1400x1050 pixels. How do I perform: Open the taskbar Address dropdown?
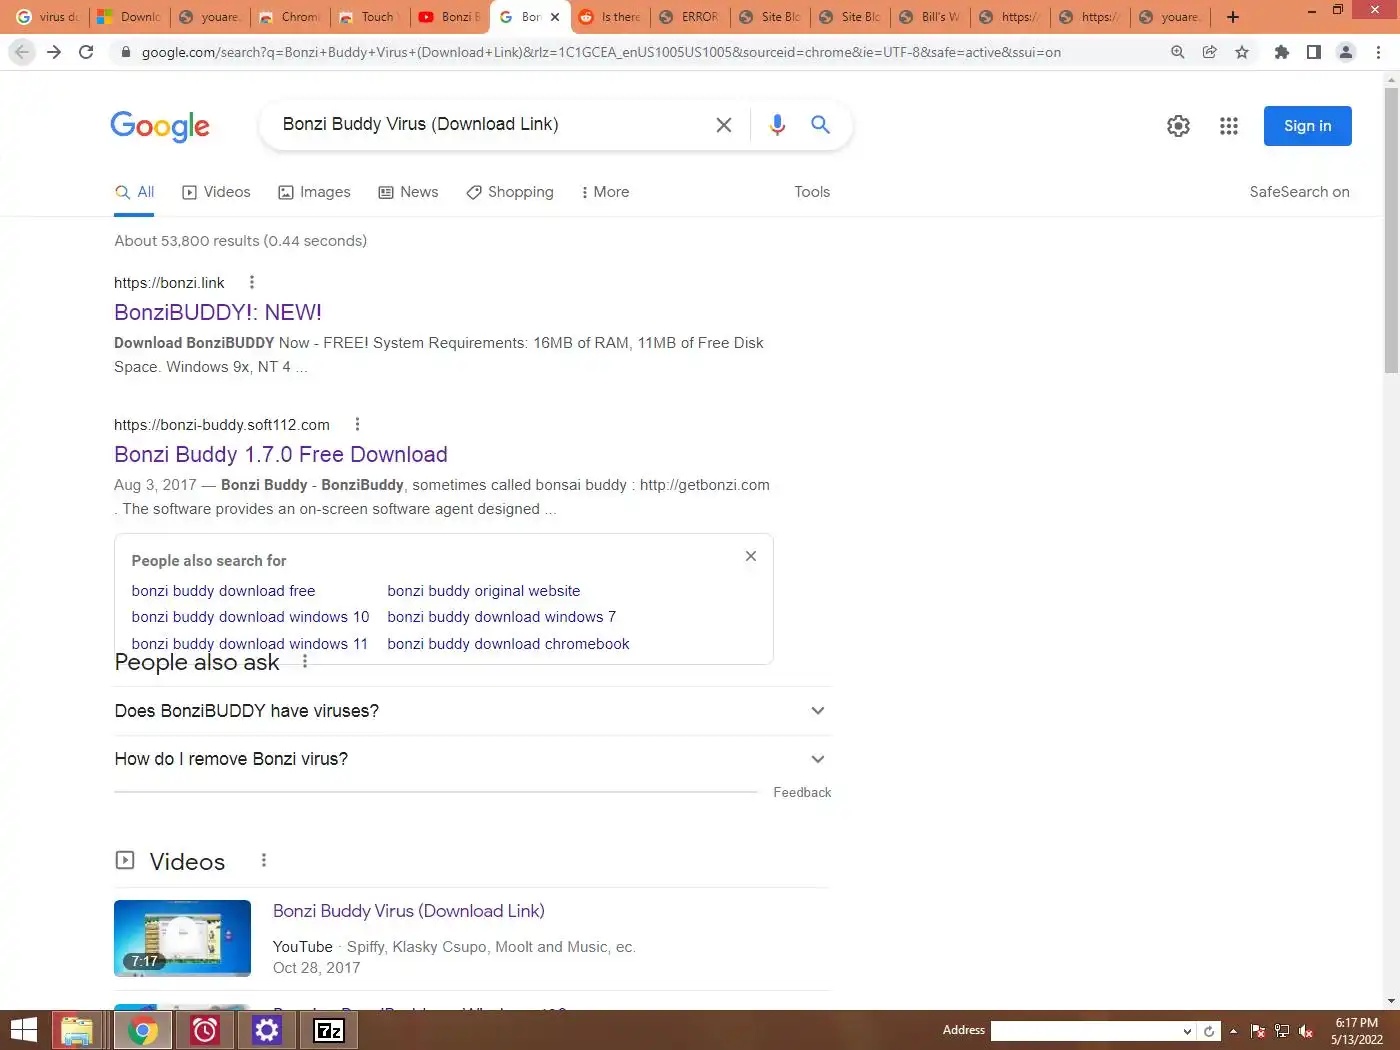(1187, 1031)
